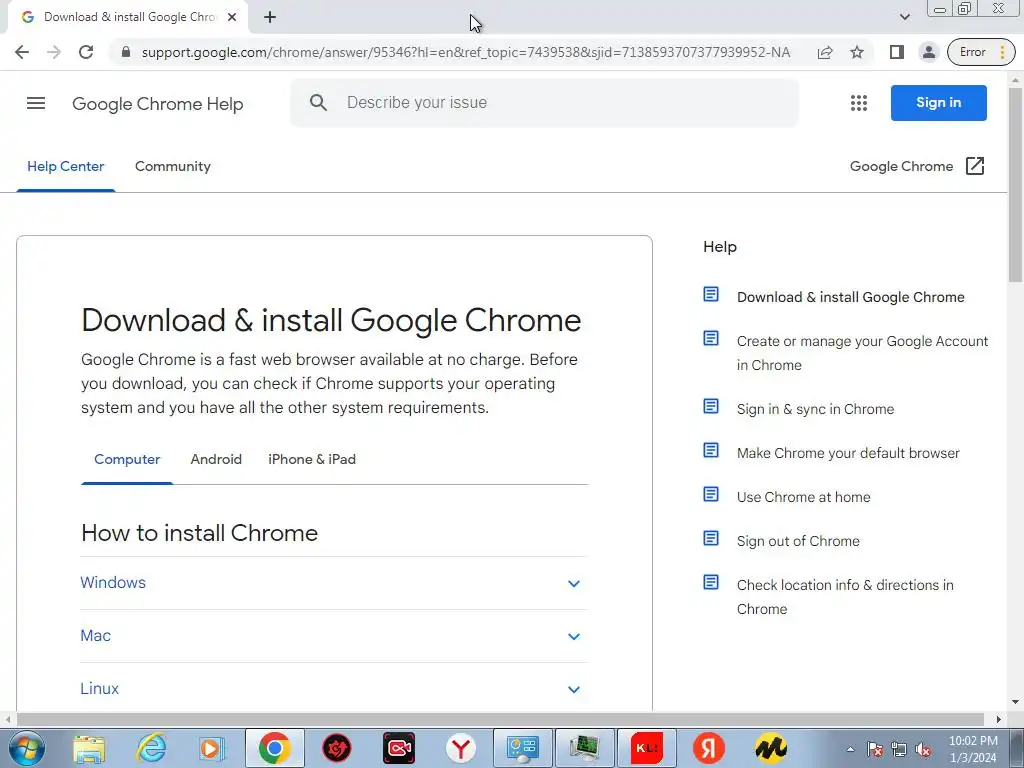This screenshot has height=768, width=1024.
Task: Open the yellow squiggle taskbar icon
Action: 771,748
